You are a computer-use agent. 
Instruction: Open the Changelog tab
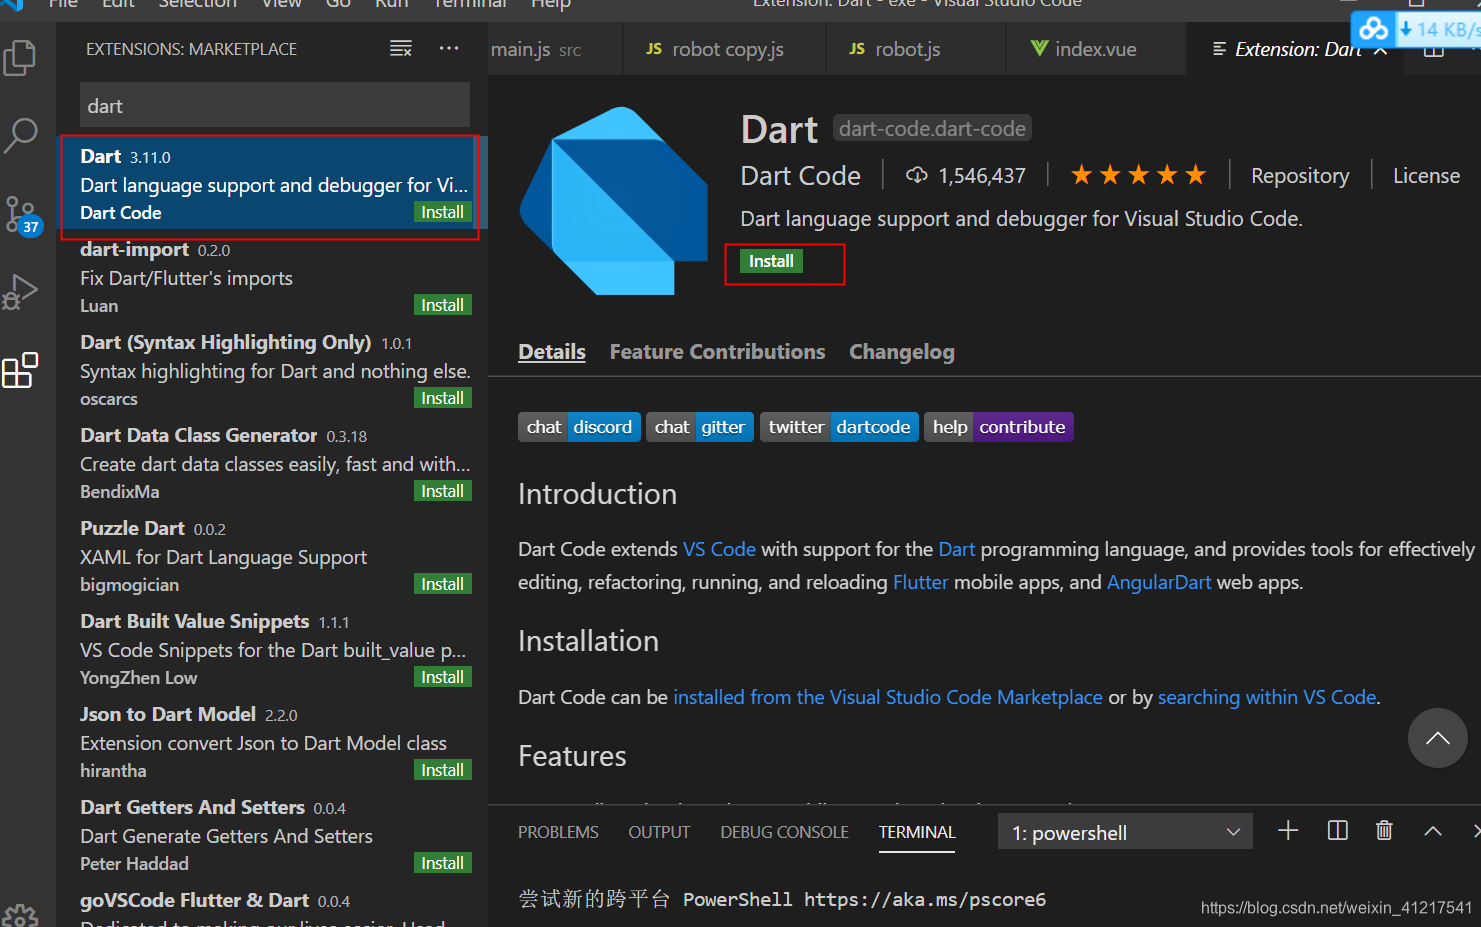902,352
